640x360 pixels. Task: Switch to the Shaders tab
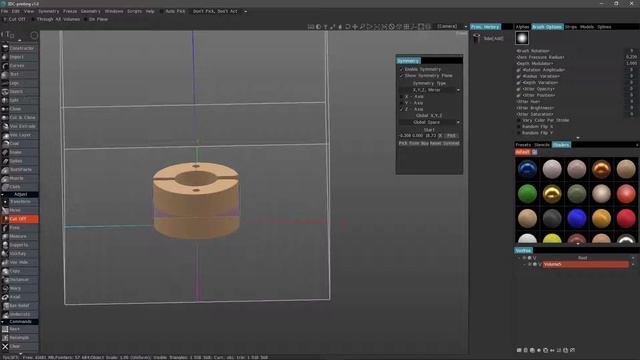[x=561, y=145]
